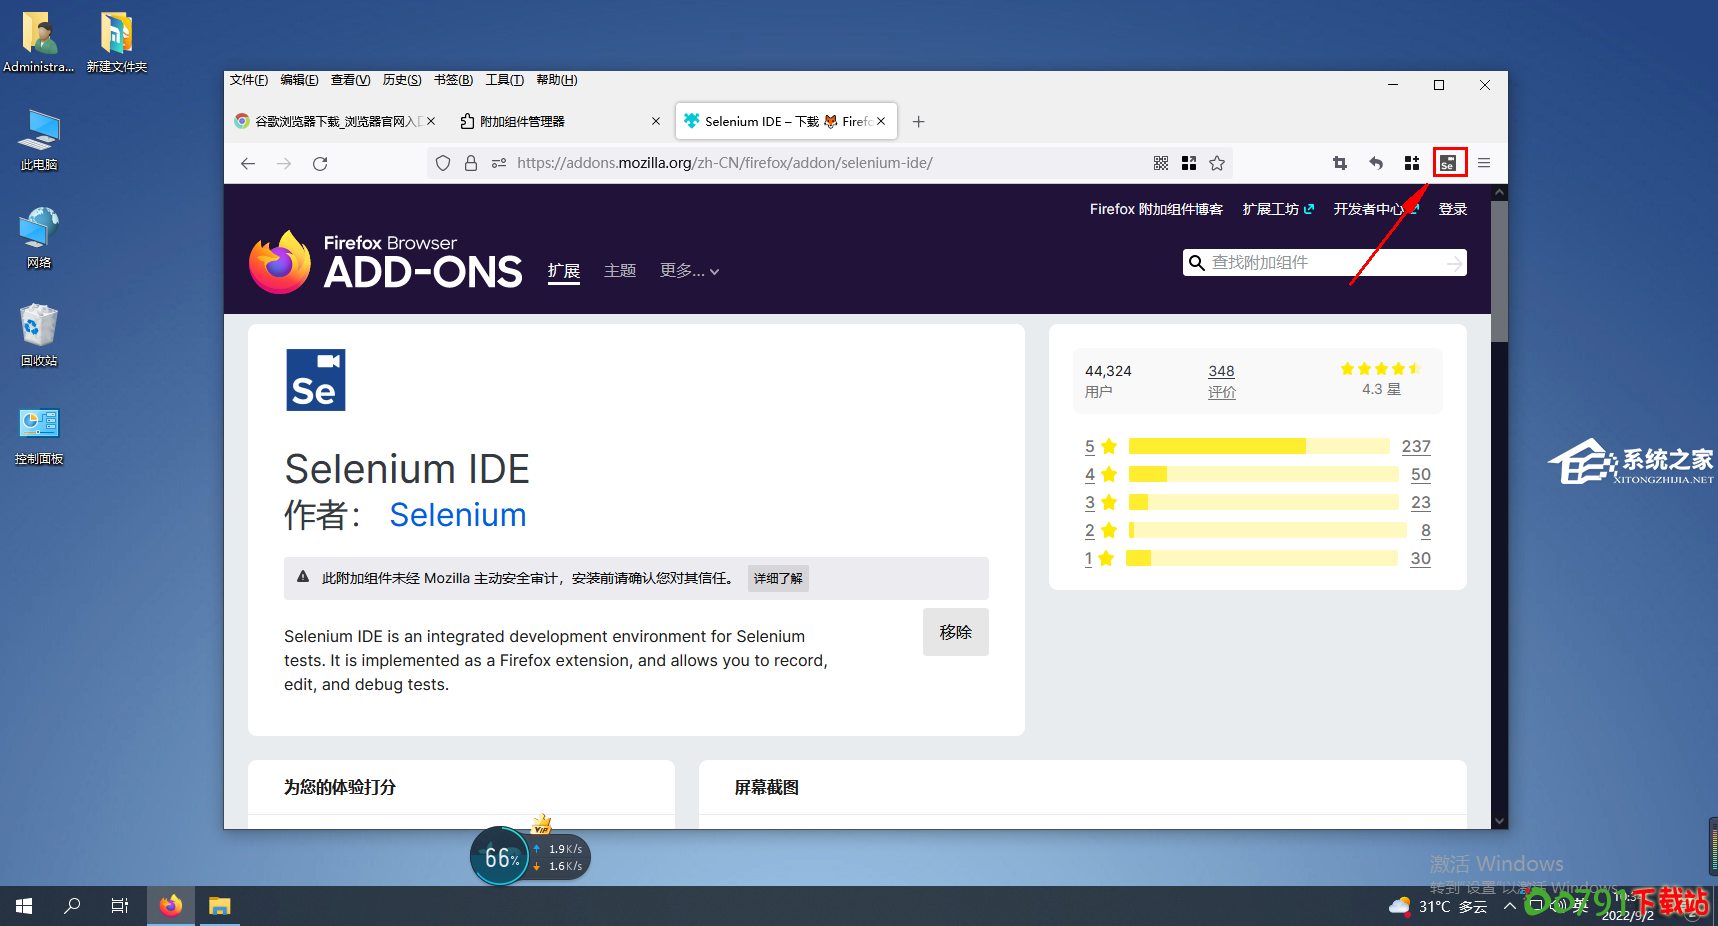Open the Windows Start menu

click(24, 906)
